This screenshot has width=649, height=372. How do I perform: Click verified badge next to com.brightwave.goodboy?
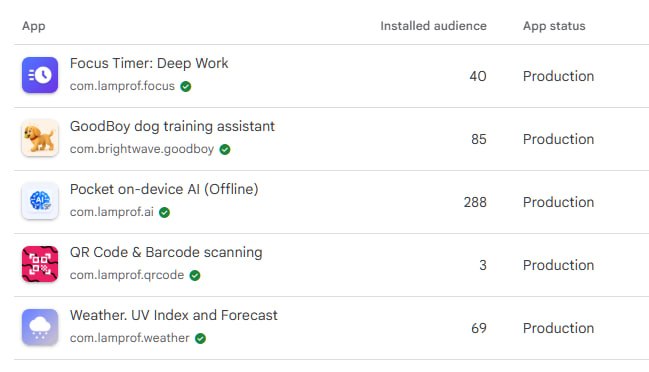[225, 149]
